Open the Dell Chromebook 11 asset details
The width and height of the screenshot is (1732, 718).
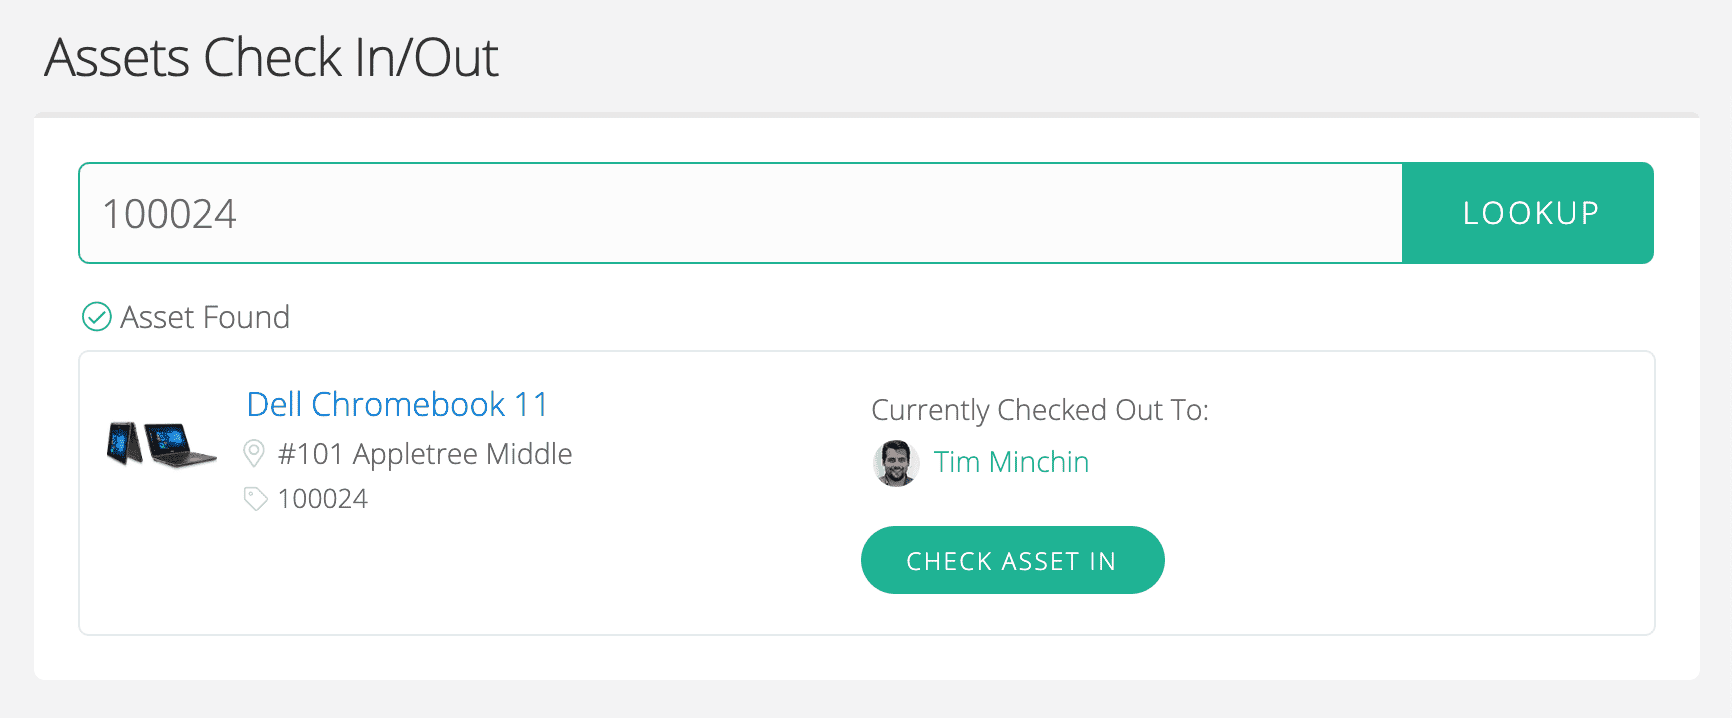coord(396,404)
